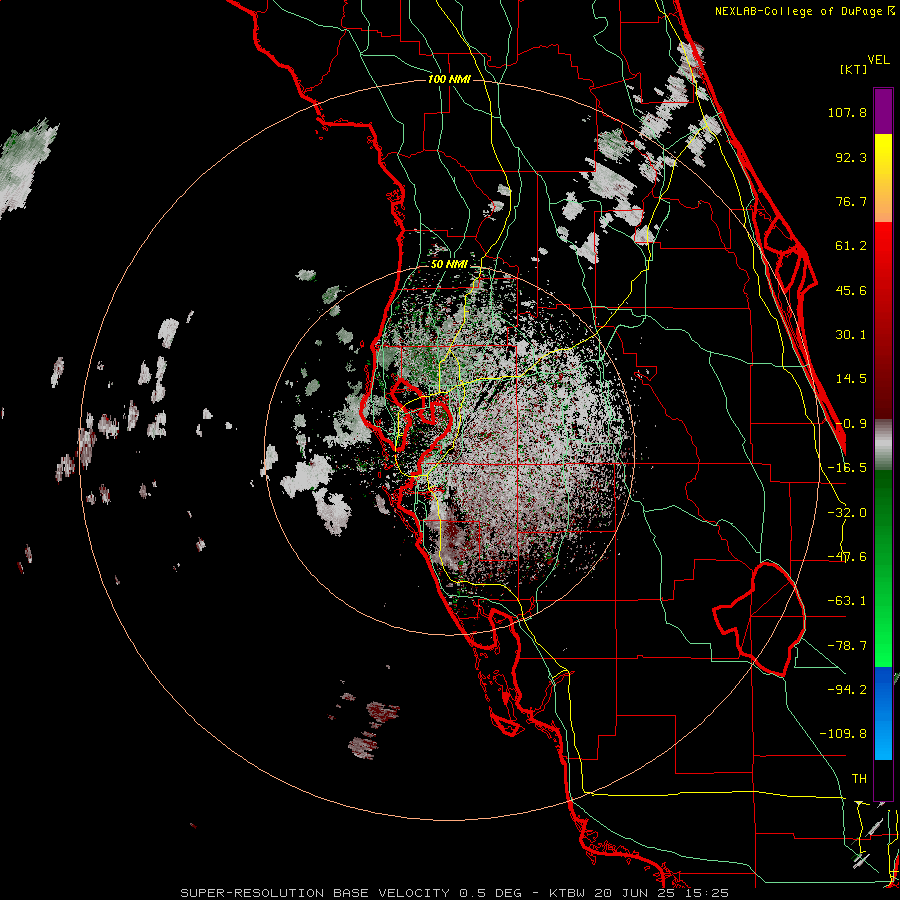Click the Super-Resolution Base Velocity caption text
Screen dimensions: 900x900
click(x=455, y=893)
